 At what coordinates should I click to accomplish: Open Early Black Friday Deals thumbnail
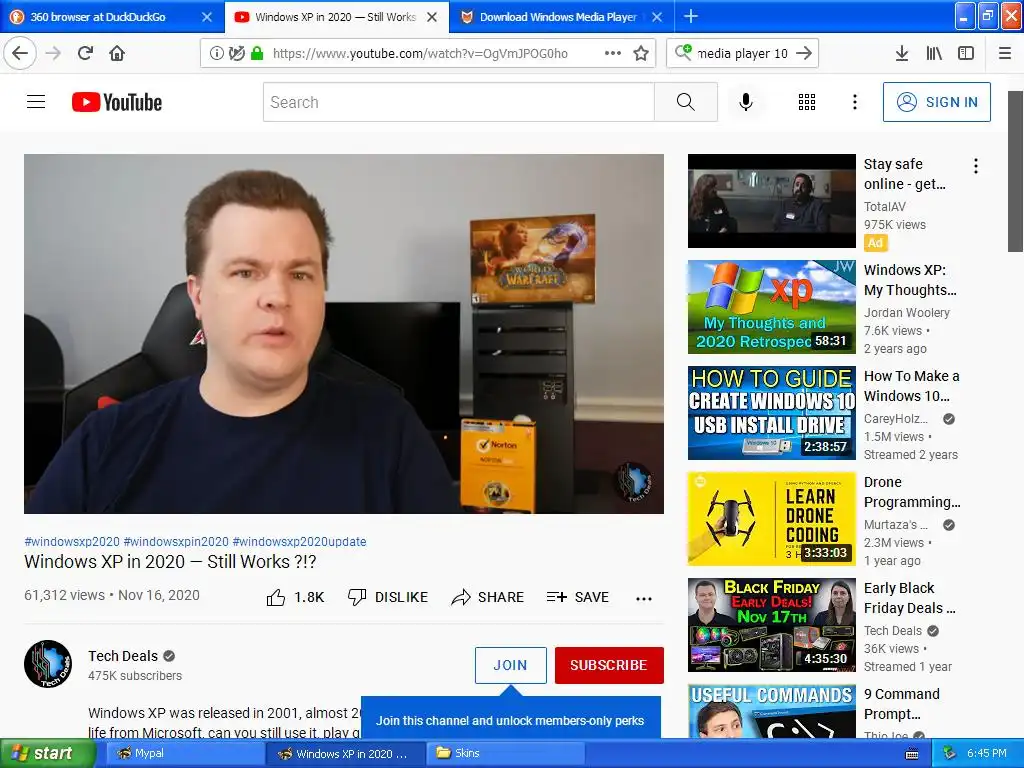[x=771, y=625]
